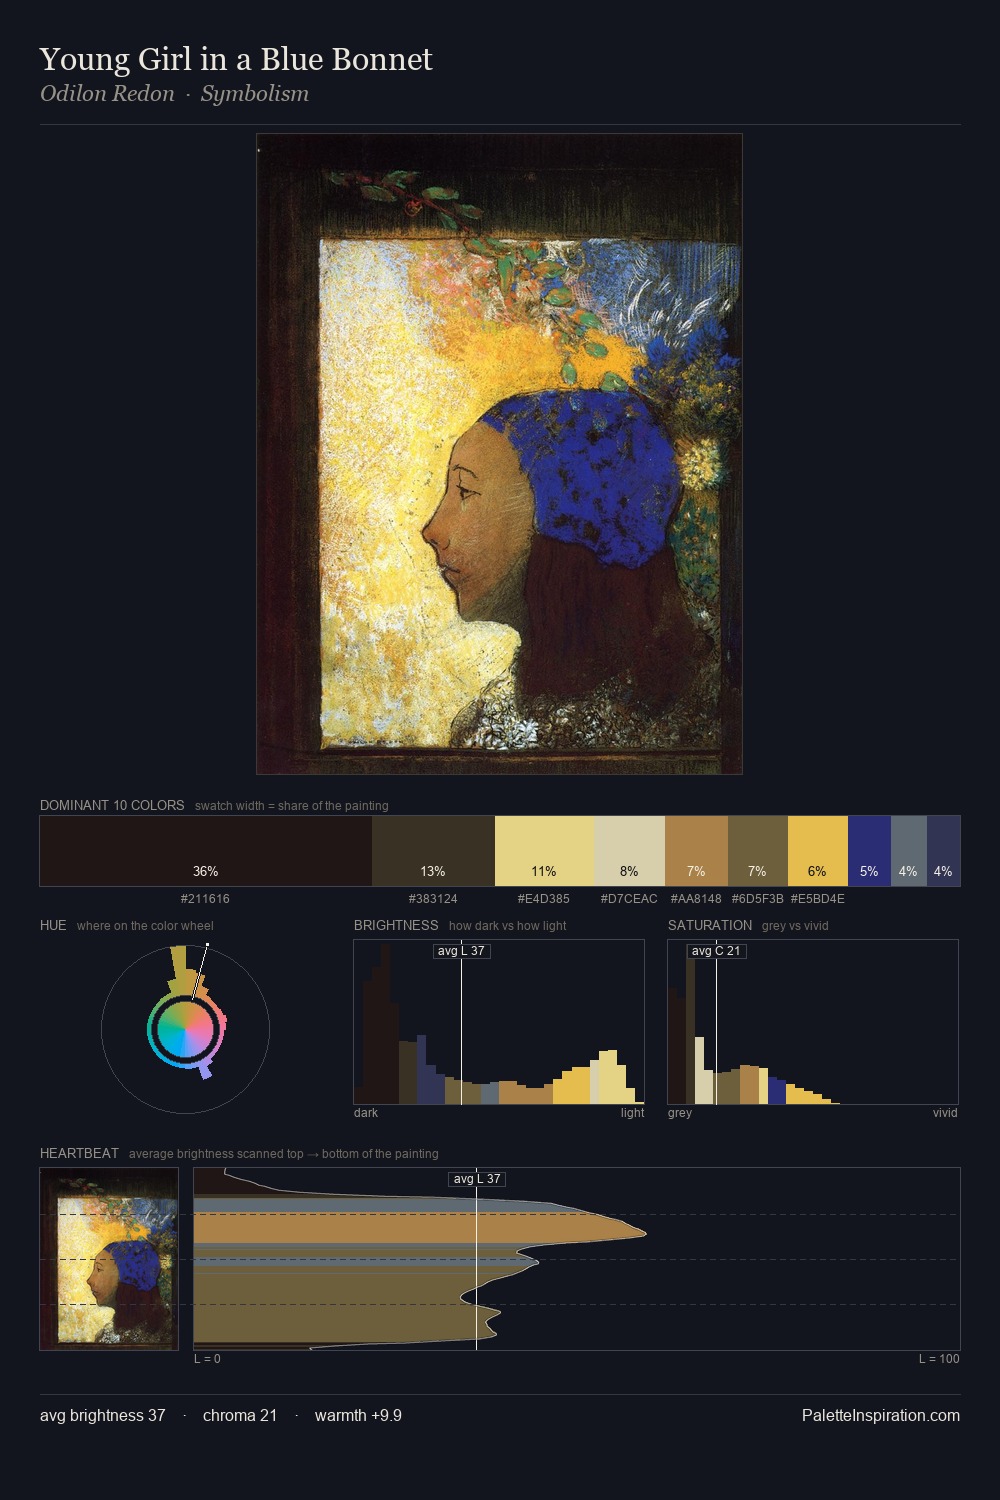Select the 8% beige swatch
This screenshot has width=1000, height=1500.
[x=629, y=851]
